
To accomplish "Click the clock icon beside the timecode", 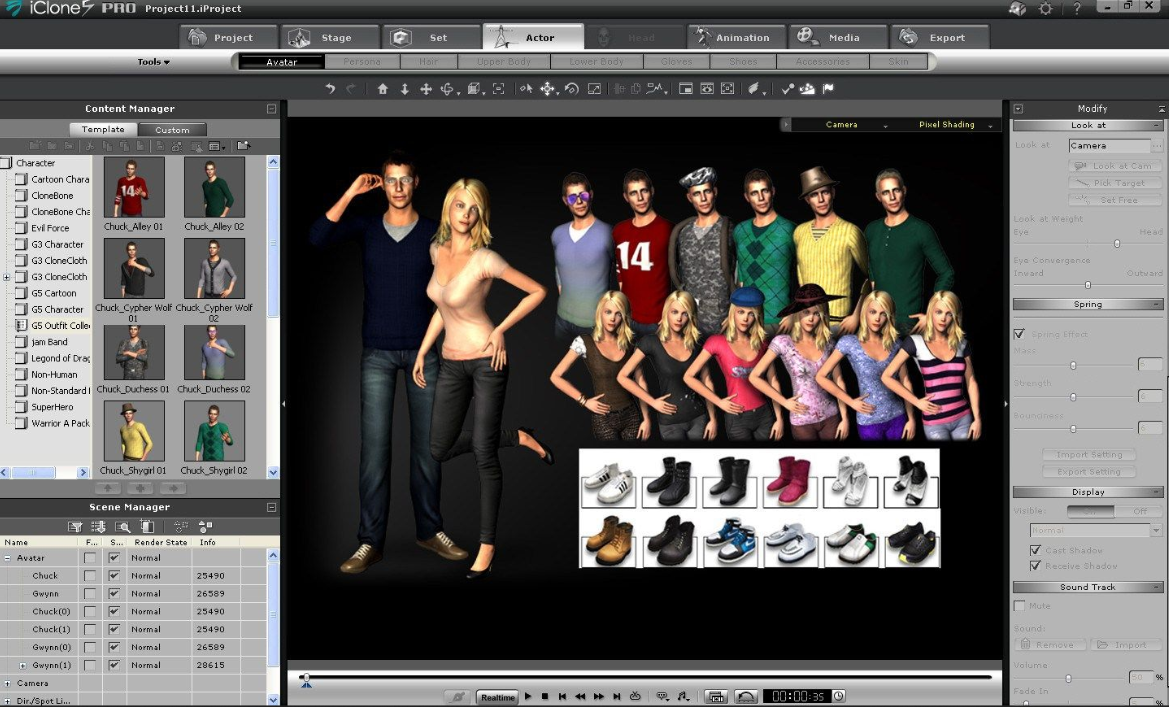I will click(x=839, y=696).
